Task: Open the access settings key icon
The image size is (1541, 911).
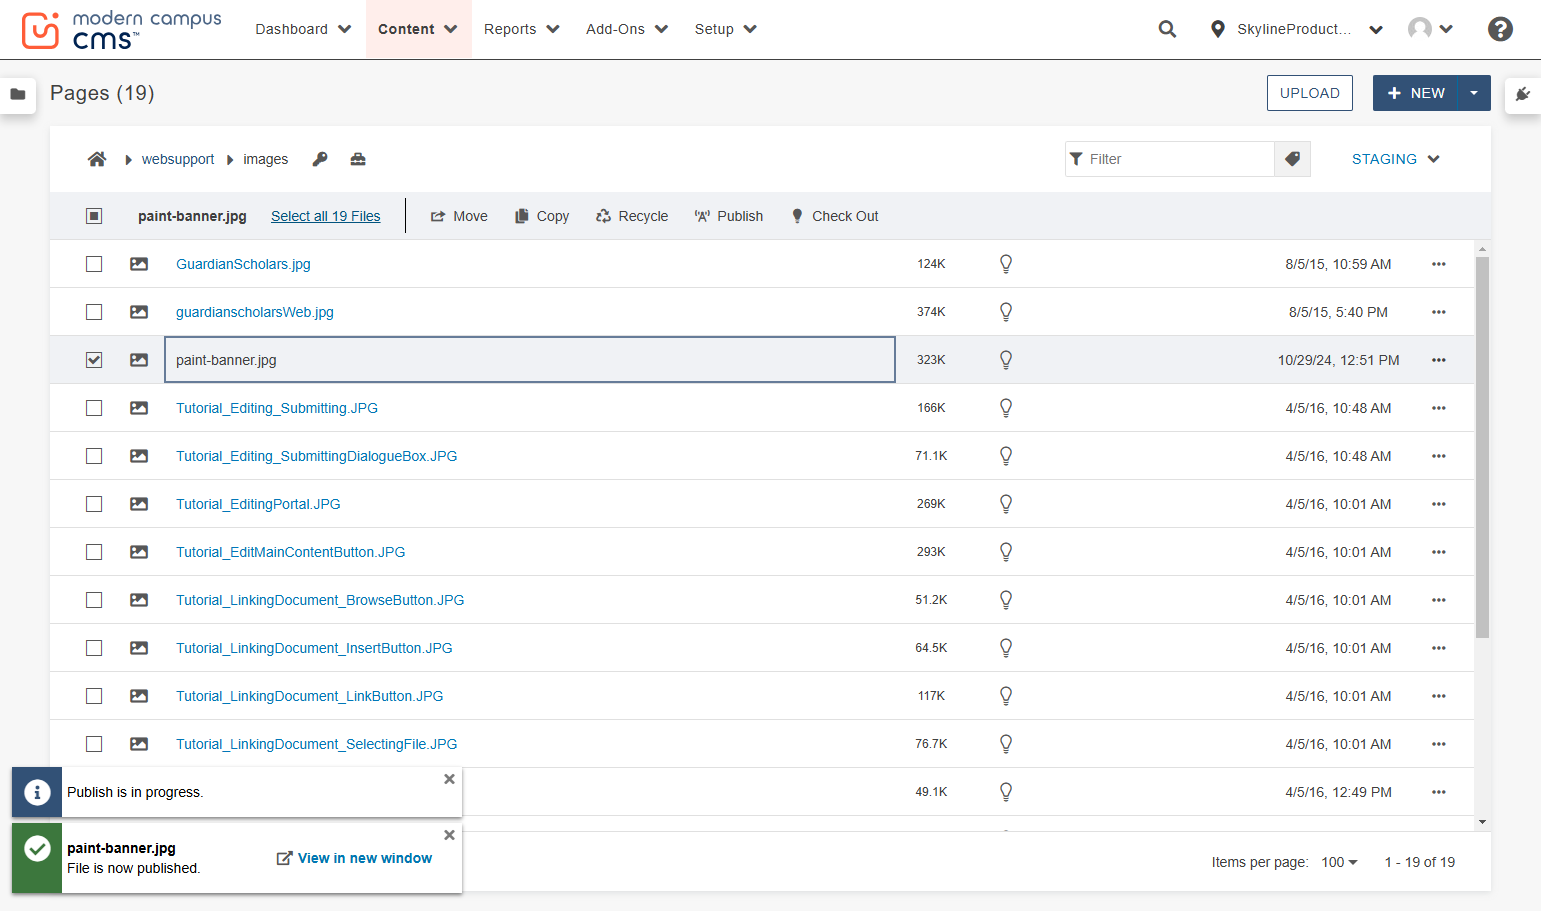Action: [x=320, y=159]
